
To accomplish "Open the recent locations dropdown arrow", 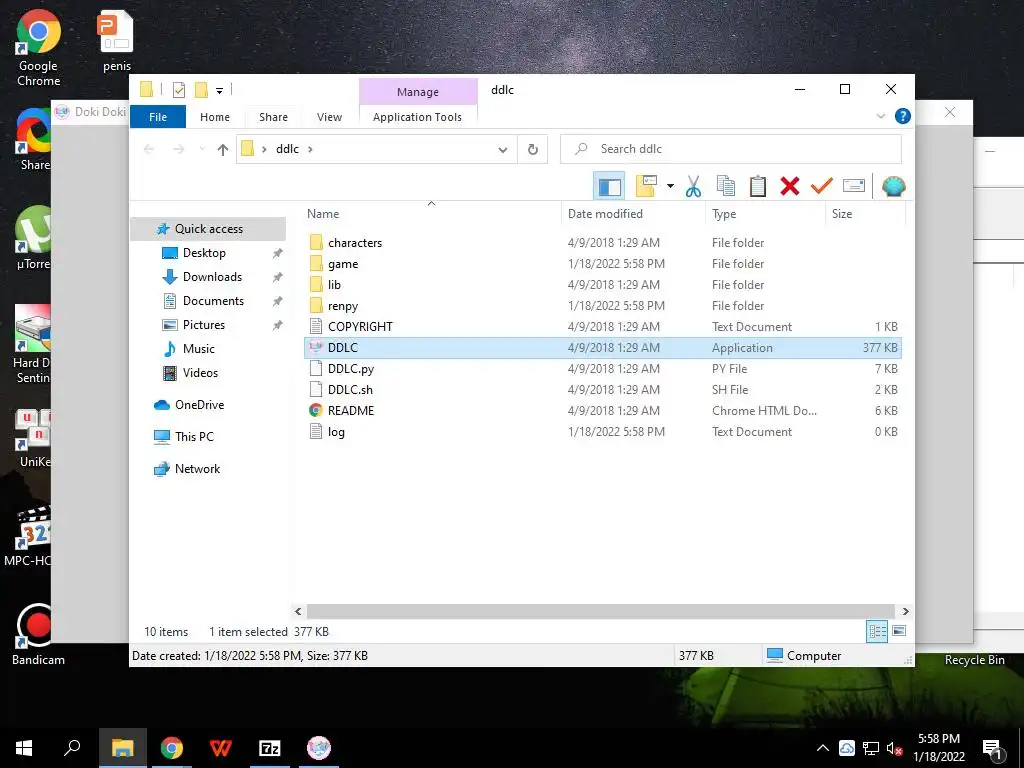I will click(x=202, y=150).
